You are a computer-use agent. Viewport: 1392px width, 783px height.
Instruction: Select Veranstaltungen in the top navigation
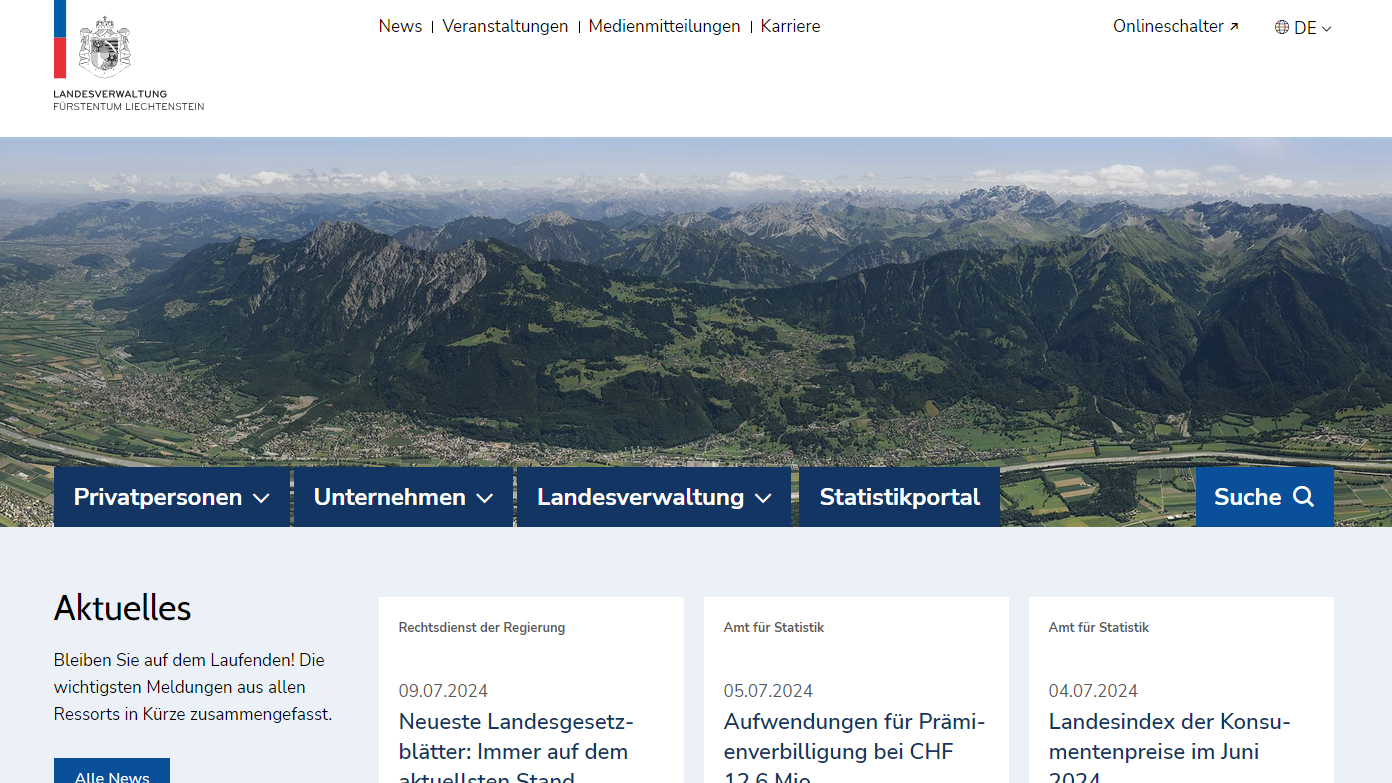[x=505, y=26]
